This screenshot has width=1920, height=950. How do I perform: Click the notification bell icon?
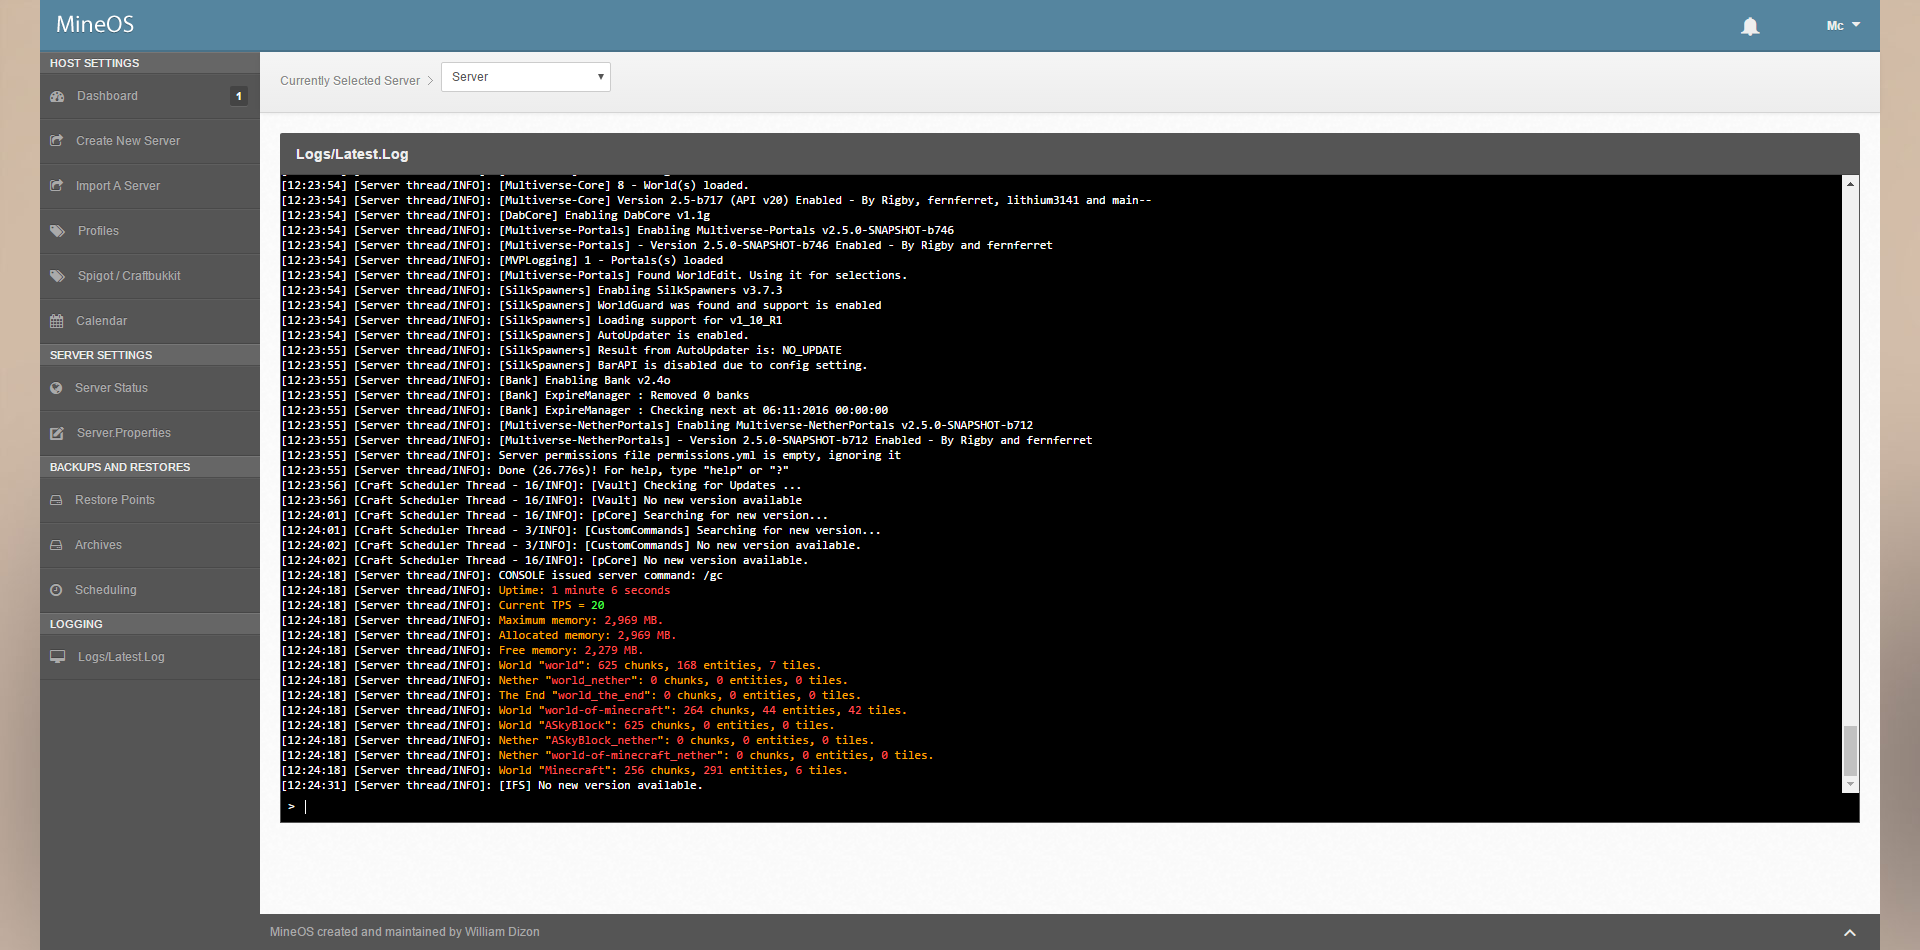[1749, 26]
